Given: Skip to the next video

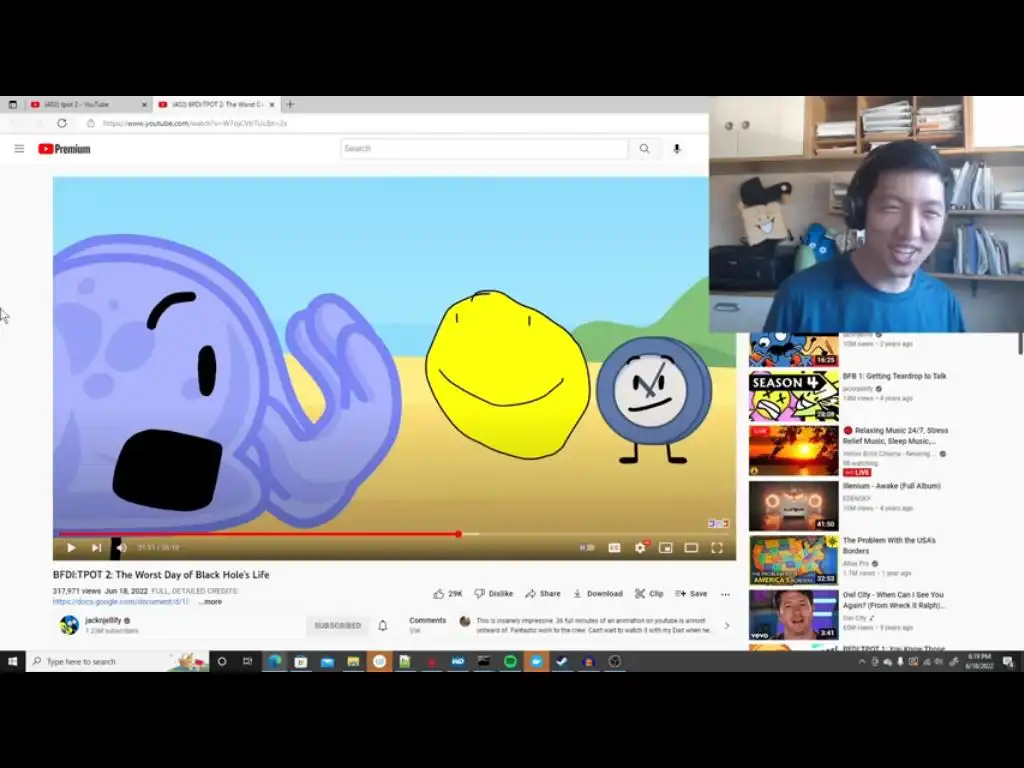Looking at the screenshot, I should (97, 548).
